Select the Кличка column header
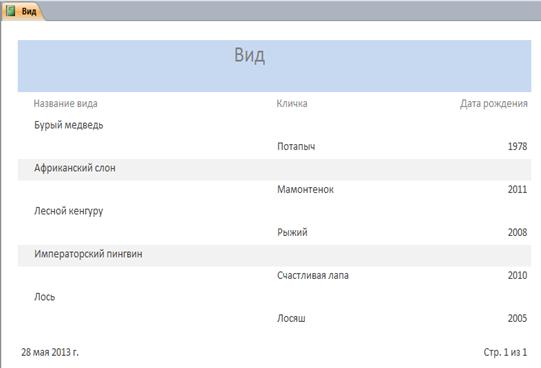This screenshot has height=368, width=541. tap(292, 103)
